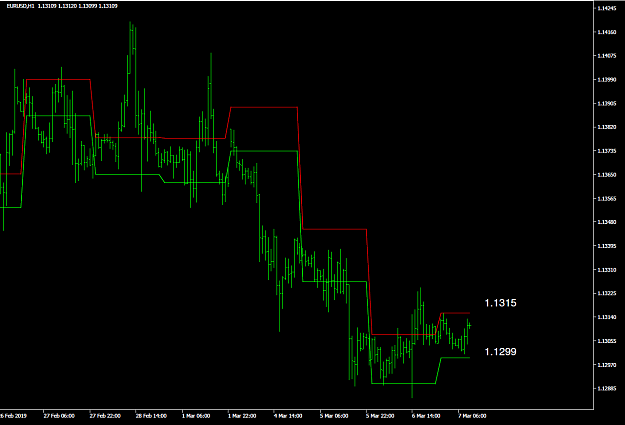Click the 1.13735 price axis label
This screenshot has height=425, width=625.
[x=607, y=151]
